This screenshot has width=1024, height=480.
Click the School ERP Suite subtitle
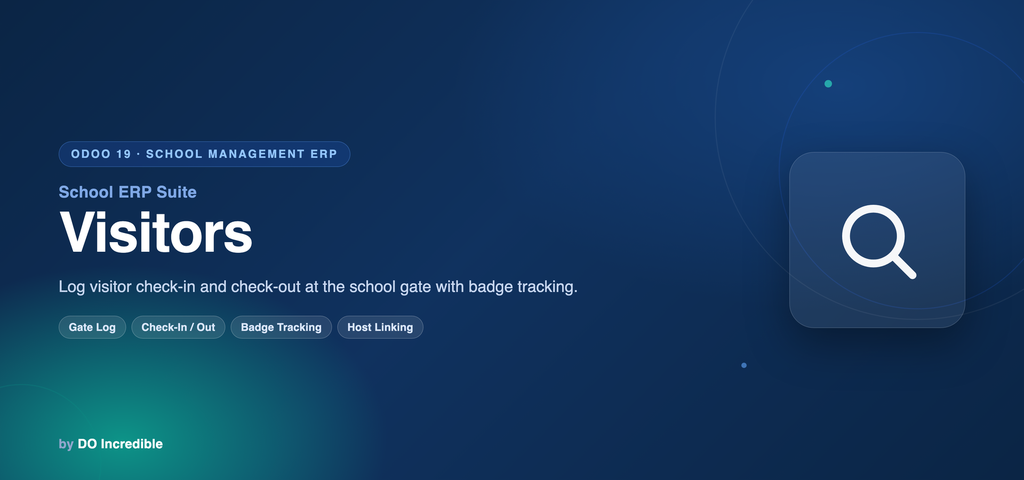point(127,192)
